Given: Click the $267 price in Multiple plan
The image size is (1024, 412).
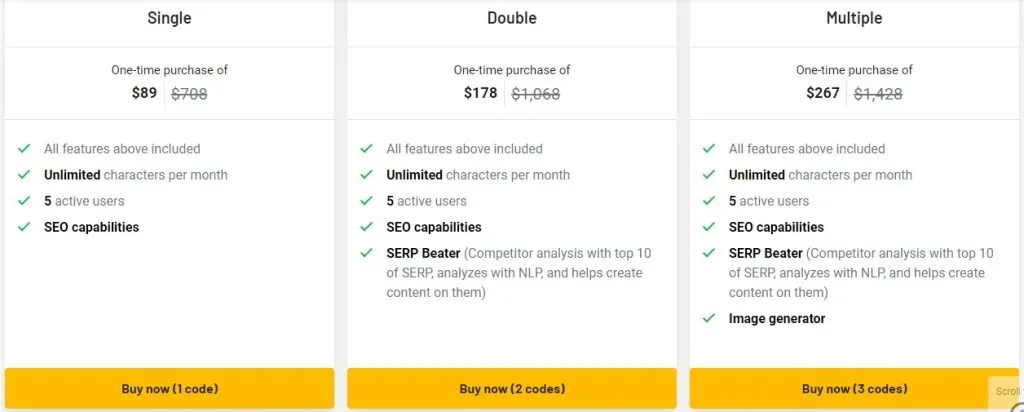Looking at the screenshot, I should tap(824, 94).
